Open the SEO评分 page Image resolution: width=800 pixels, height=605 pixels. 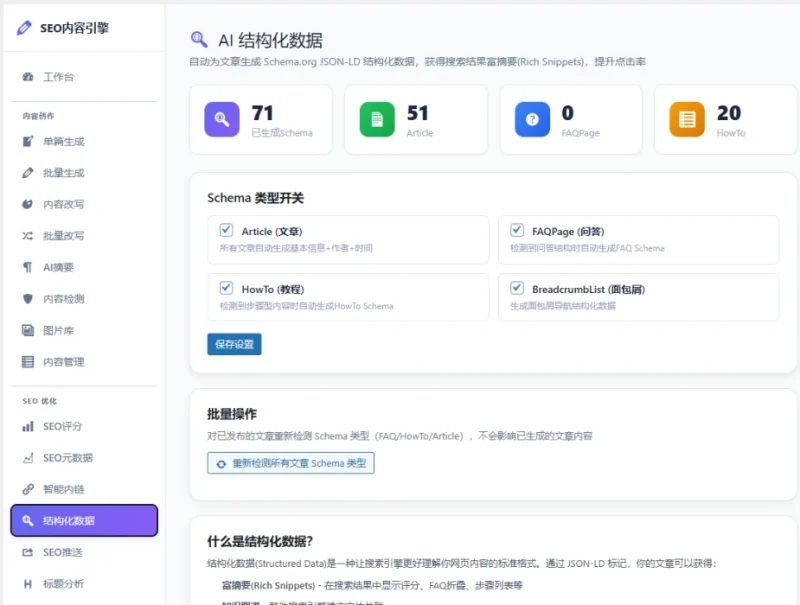(x=84, y=426)
